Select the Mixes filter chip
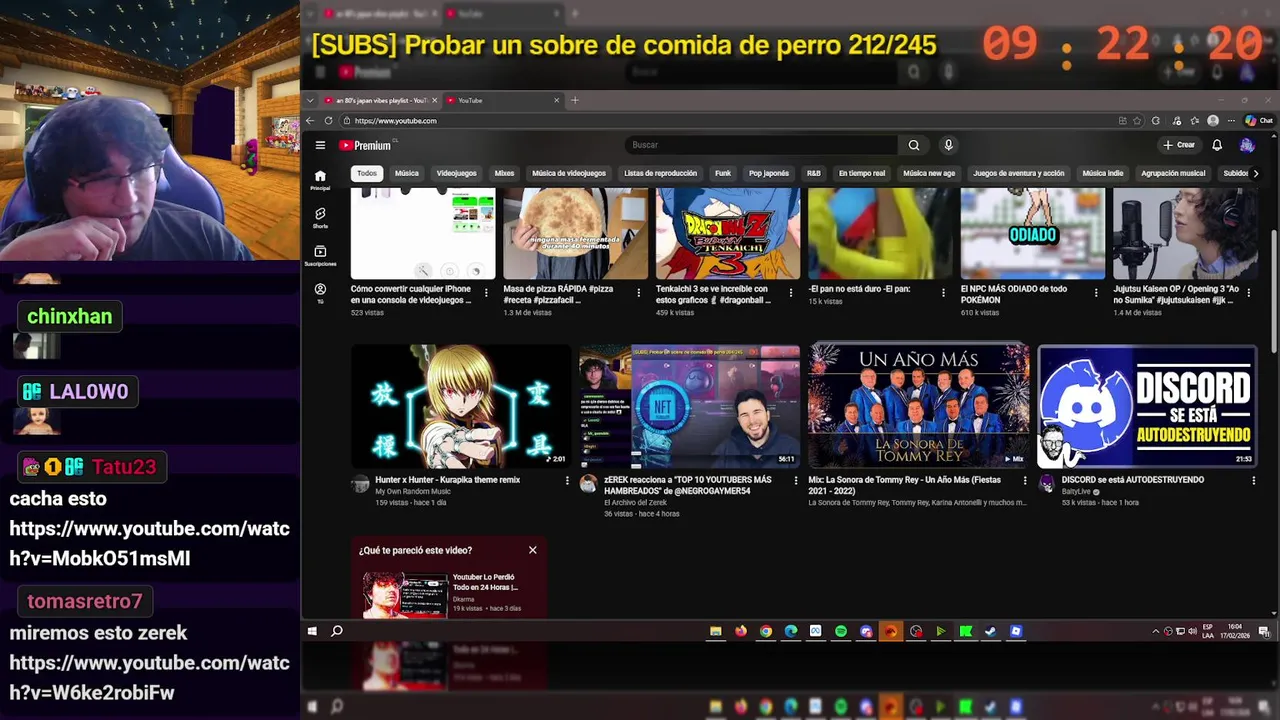The width and height of the screenshot is (1280, 720). [504, 173]
